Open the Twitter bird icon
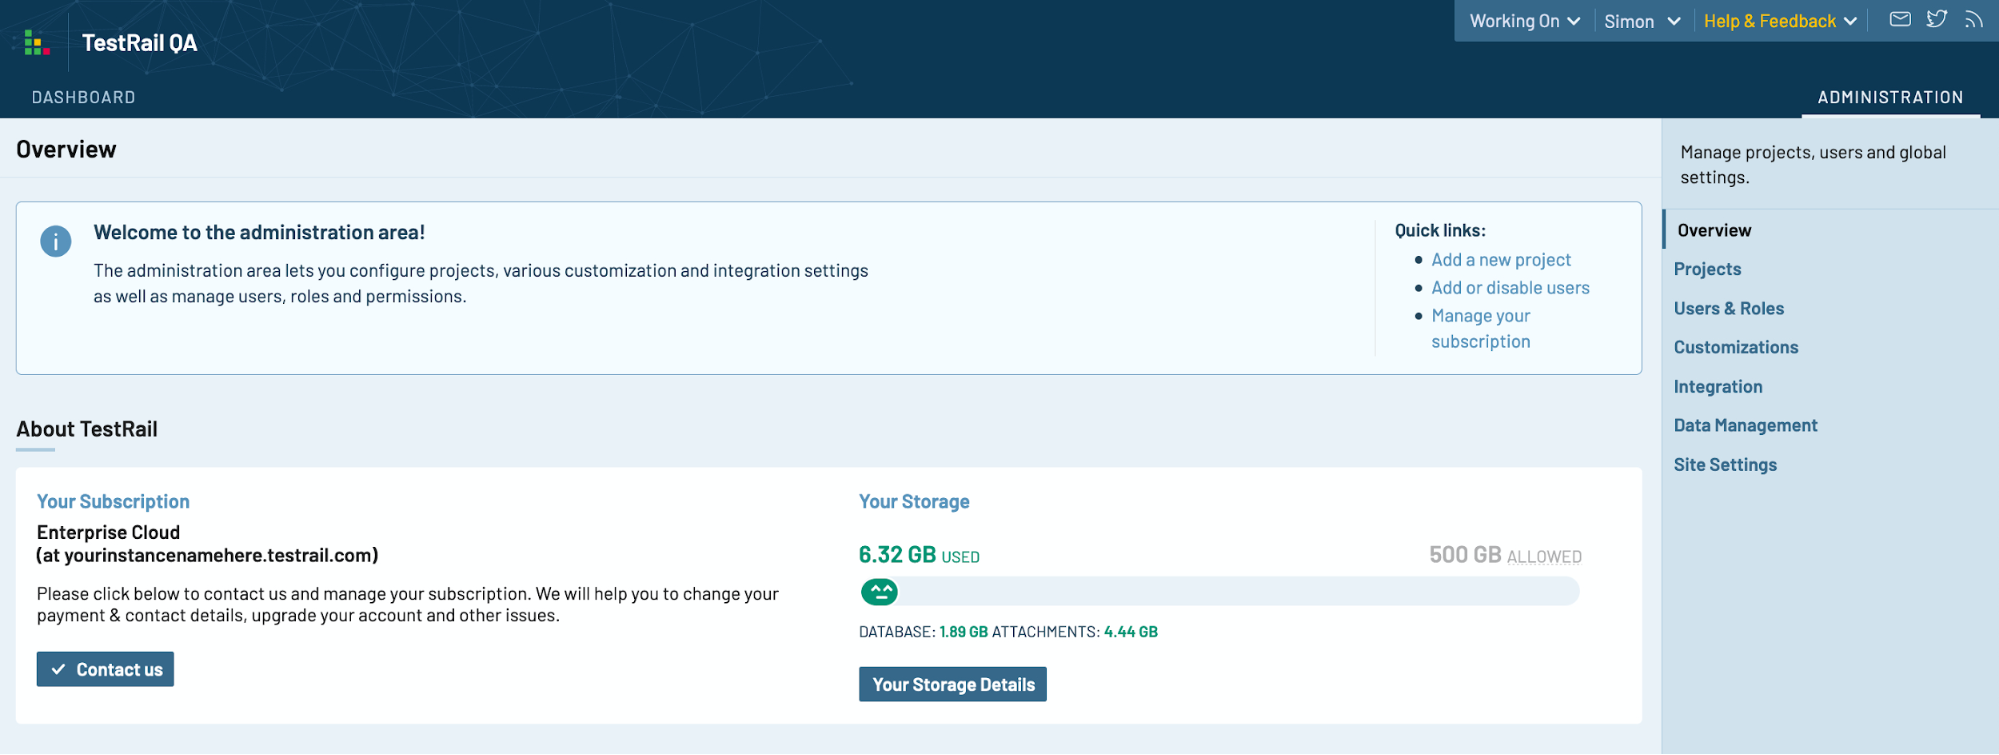This screenshot has width=1999, height=755. (1937, 19)
